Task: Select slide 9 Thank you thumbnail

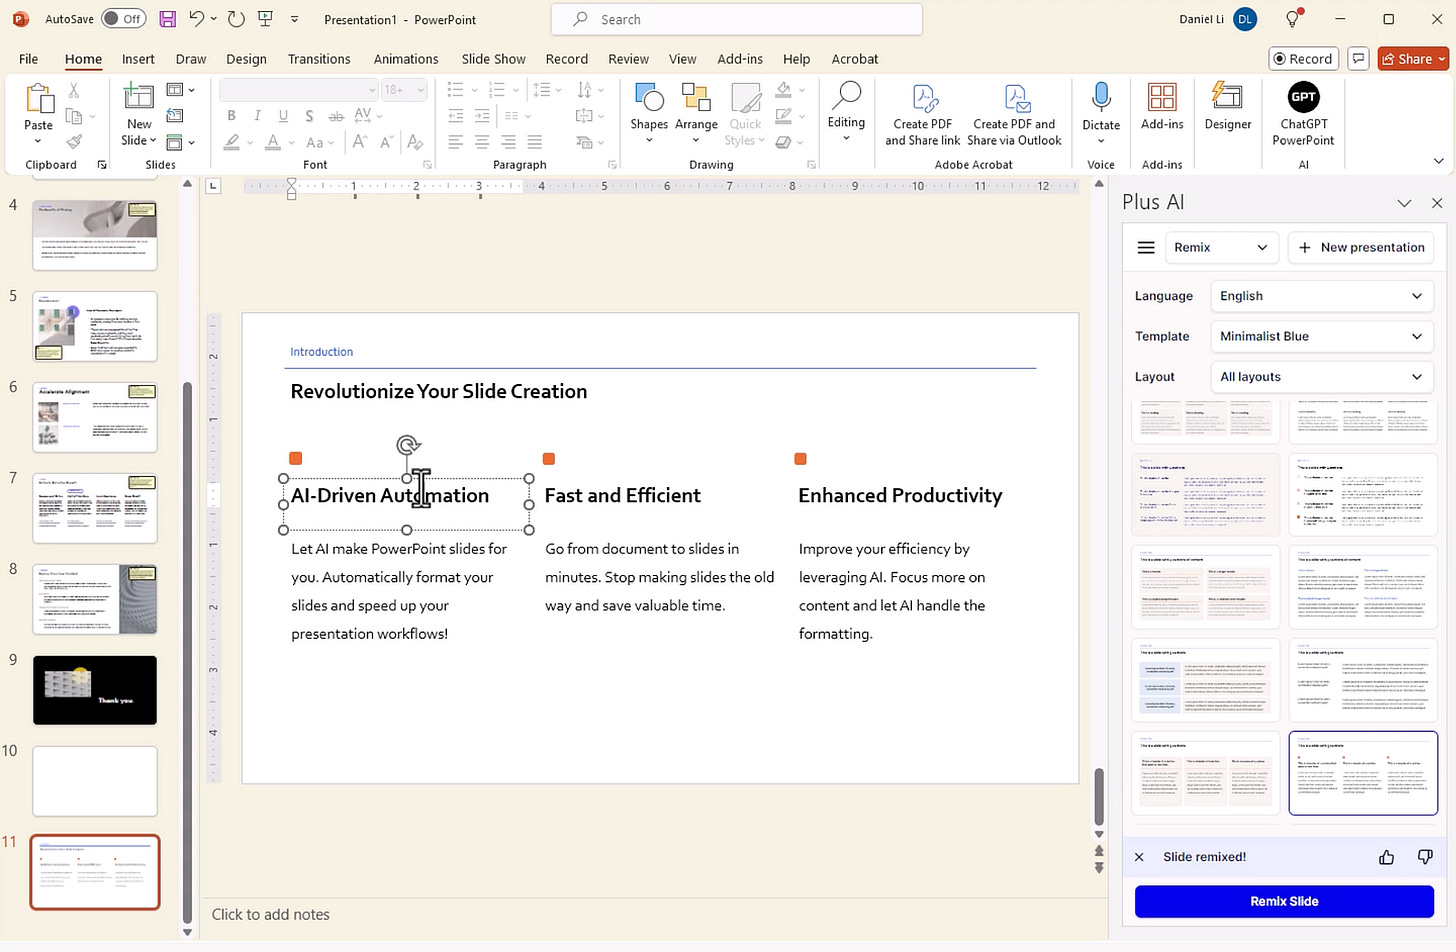Action: point(95,690)
